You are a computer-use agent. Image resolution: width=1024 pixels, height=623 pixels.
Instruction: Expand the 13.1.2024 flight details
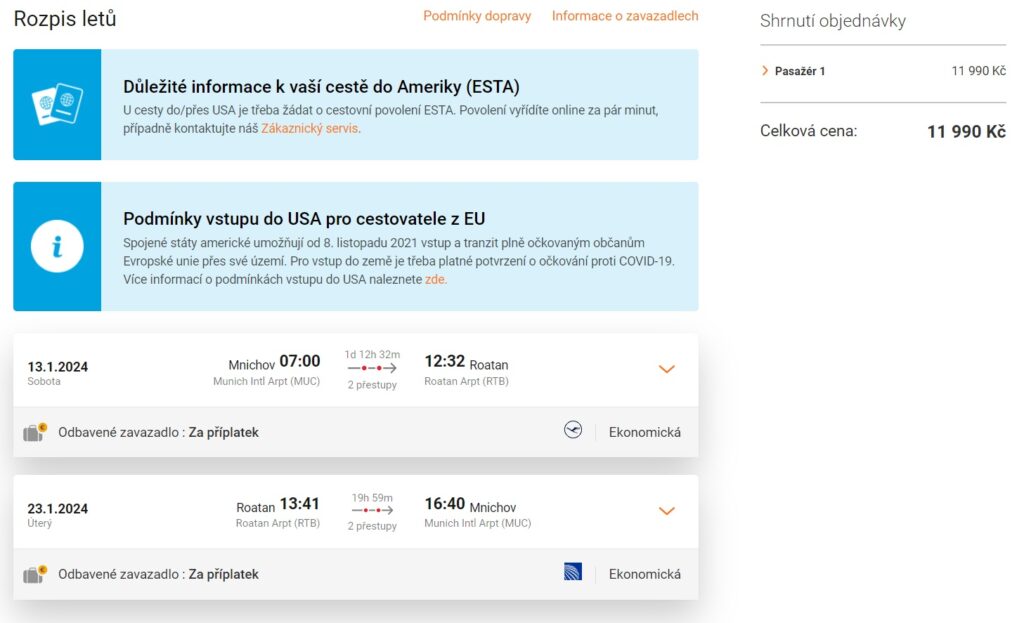coord(667,369)
